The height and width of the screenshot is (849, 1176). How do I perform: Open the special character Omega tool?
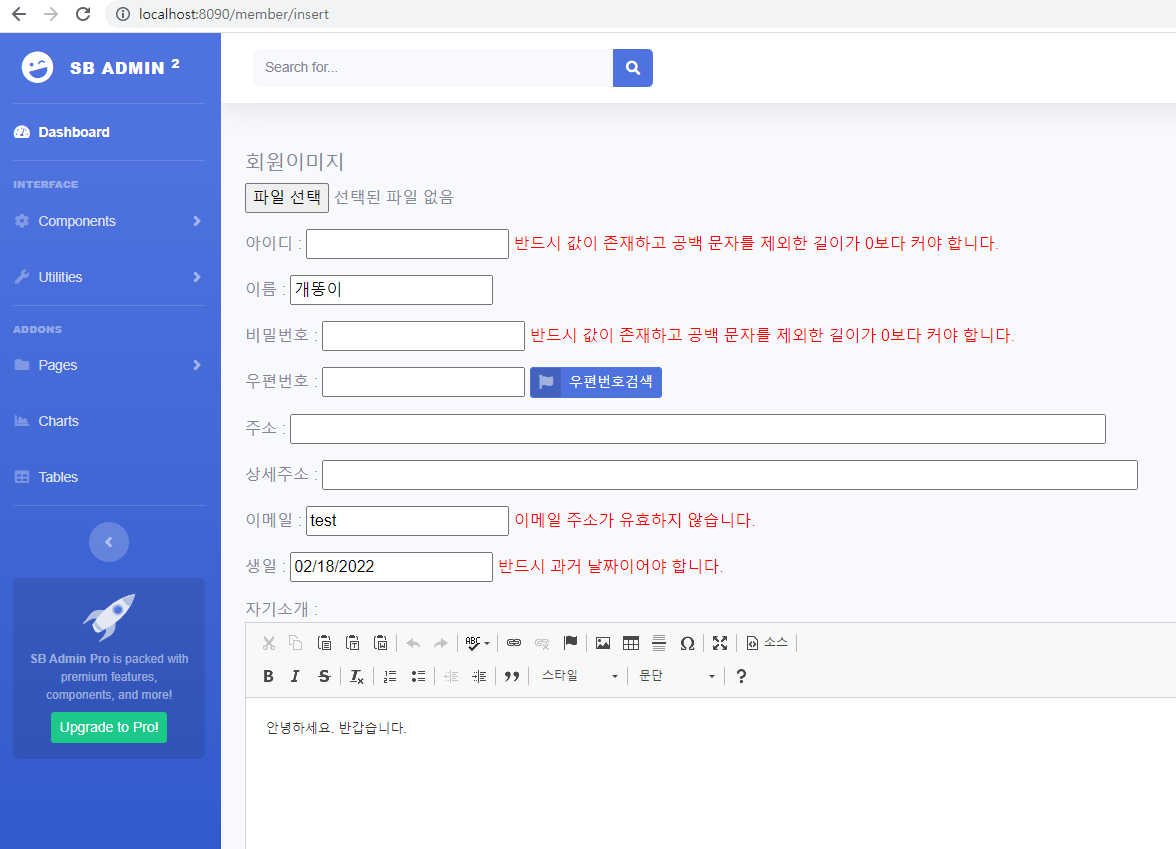687,643
